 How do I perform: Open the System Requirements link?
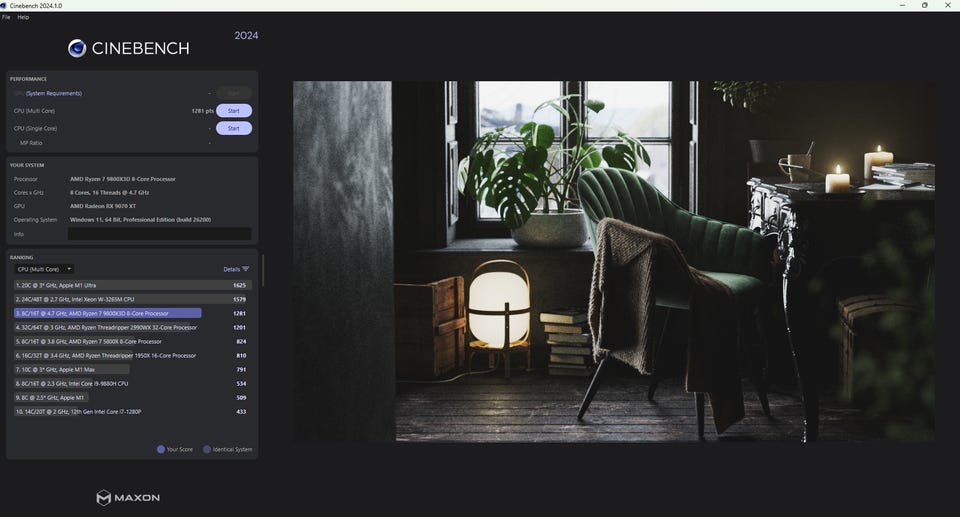coord(54,93)
